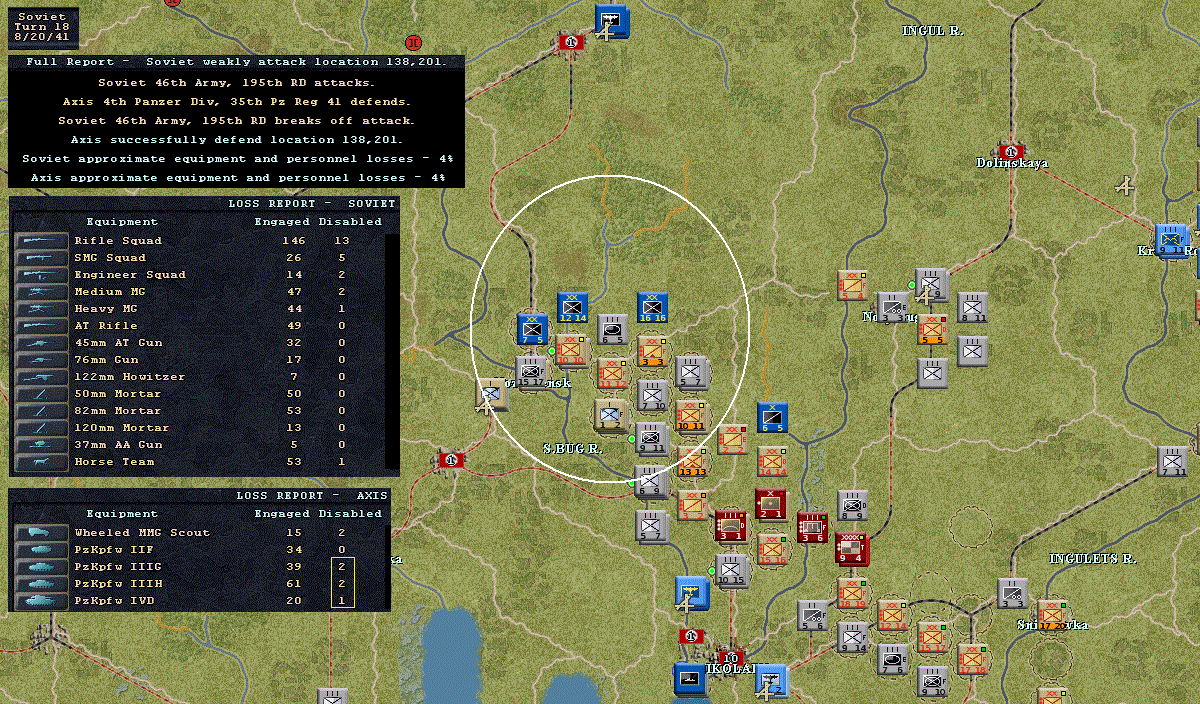Click the red rail marker at Dolinskaya
The width and height of the screenshot is (1200, 704).
tap(1011, 151)
